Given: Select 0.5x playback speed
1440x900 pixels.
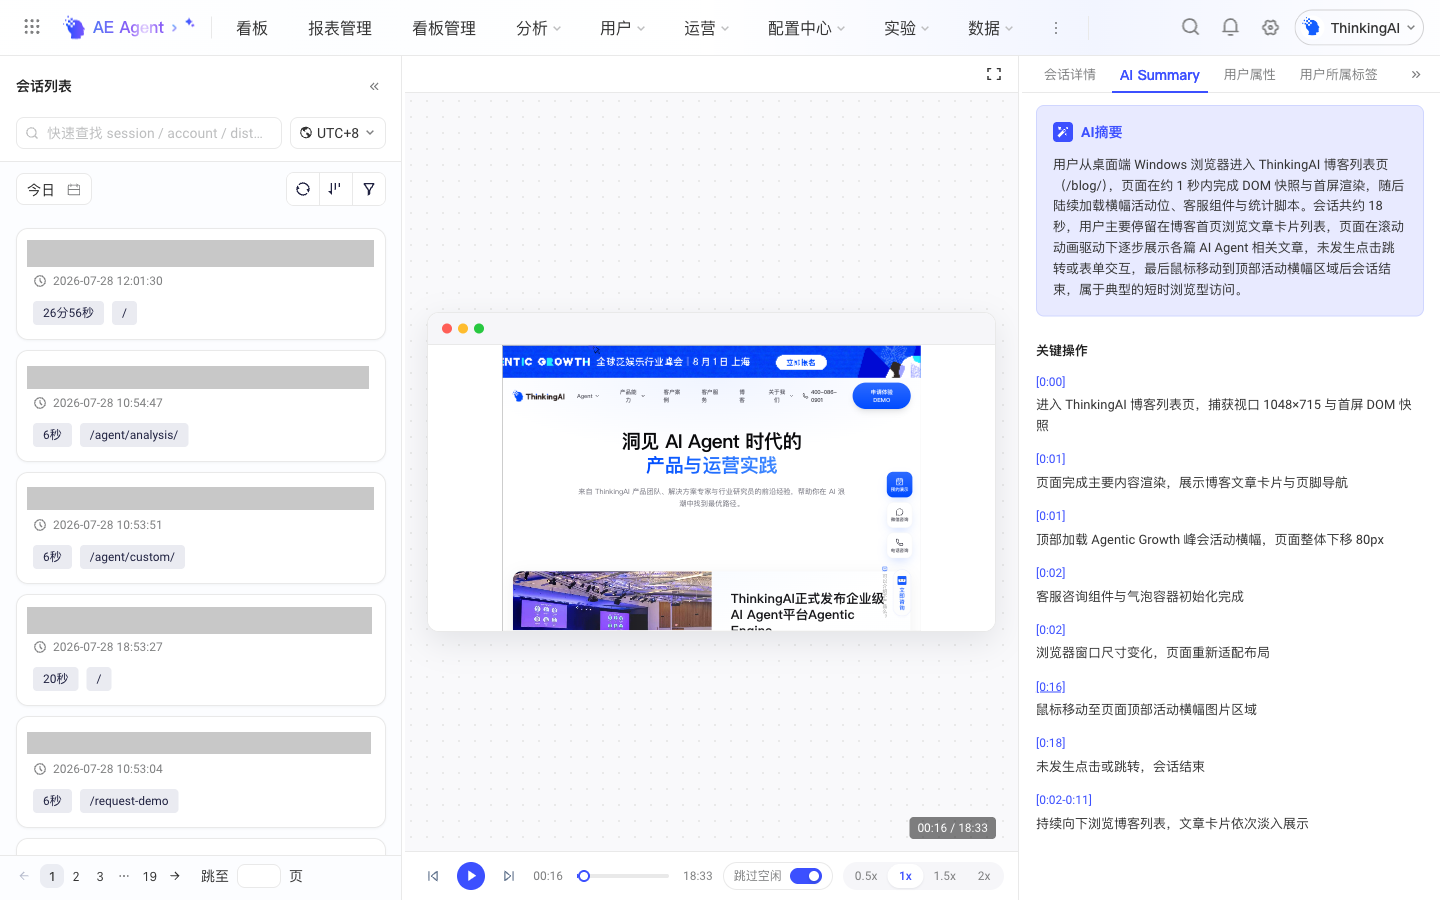Looking at the screenshot, I should (866, 876).
